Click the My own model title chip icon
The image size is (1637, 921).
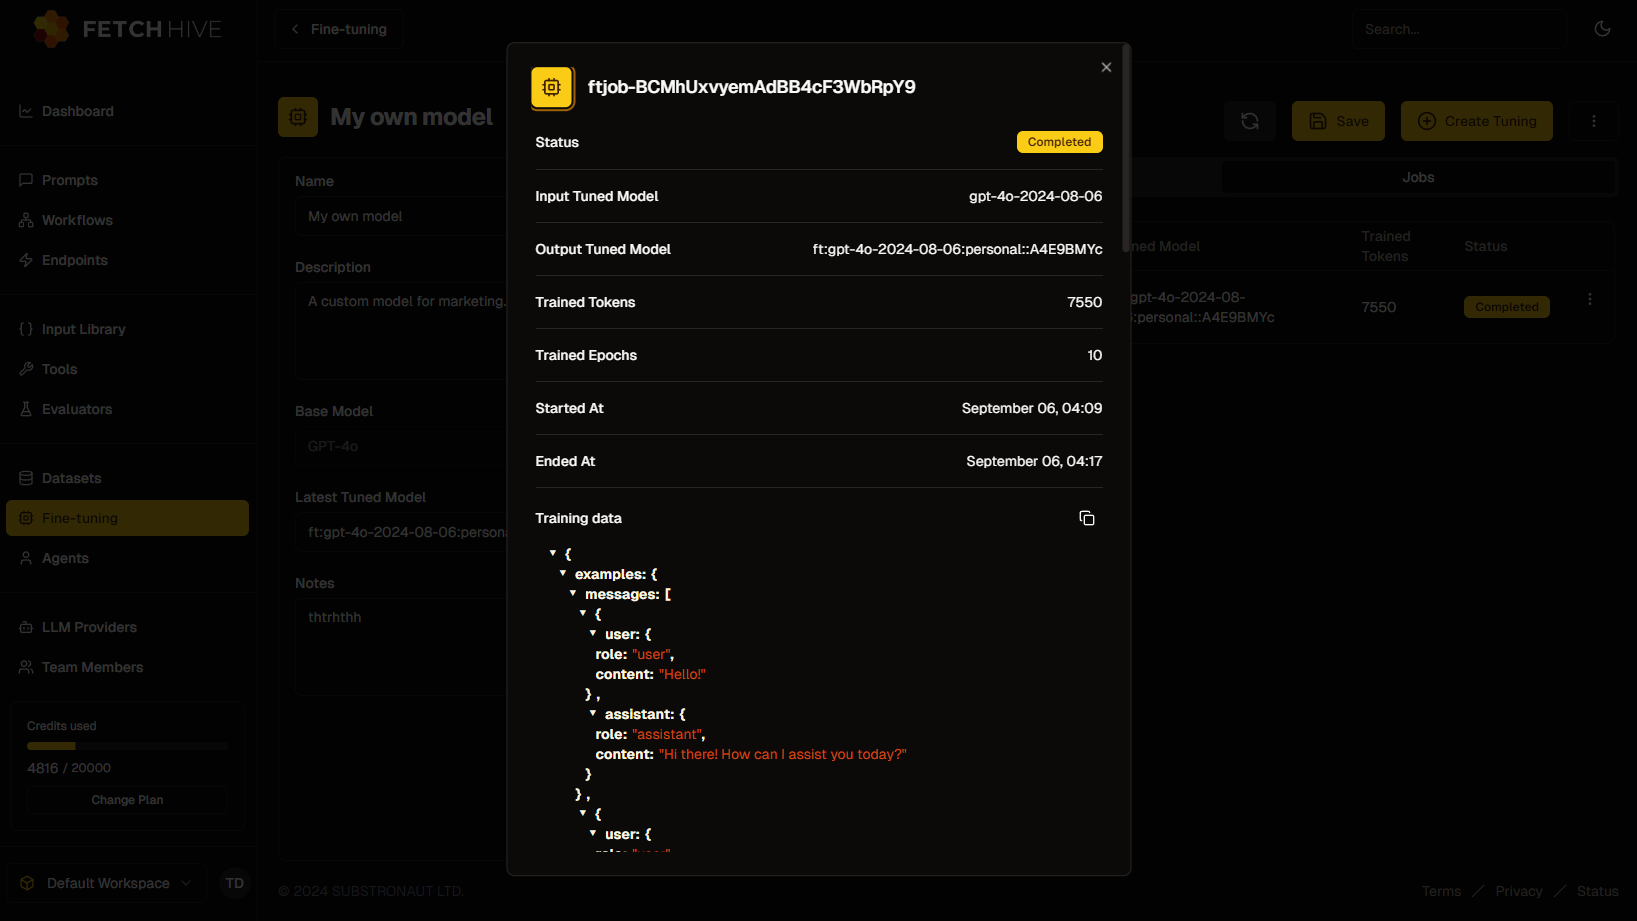pos(298,117)
